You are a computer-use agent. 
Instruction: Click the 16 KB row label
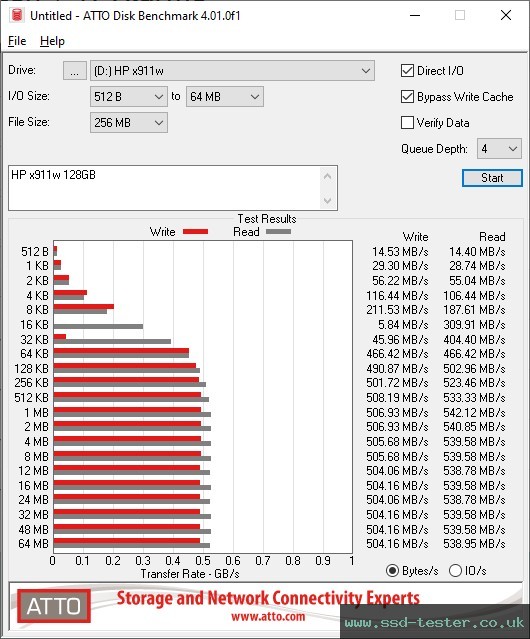(34, 325)
